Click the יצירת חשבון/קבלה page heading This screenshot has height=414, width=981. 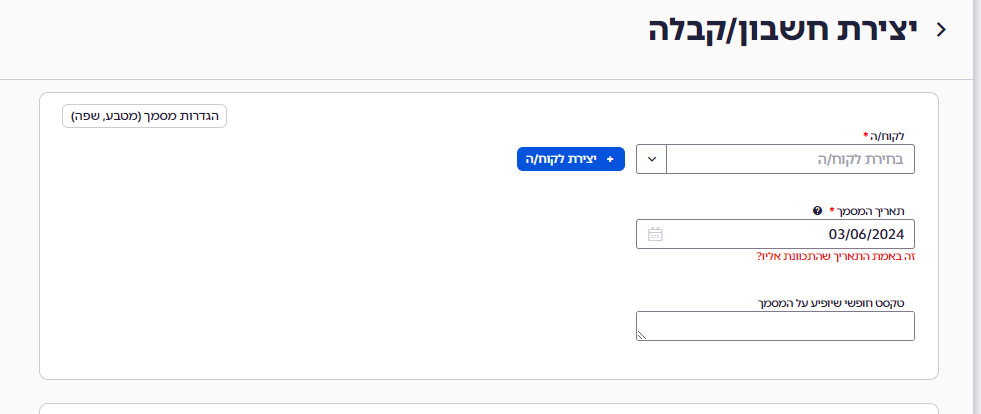click(x=782, y=30)
